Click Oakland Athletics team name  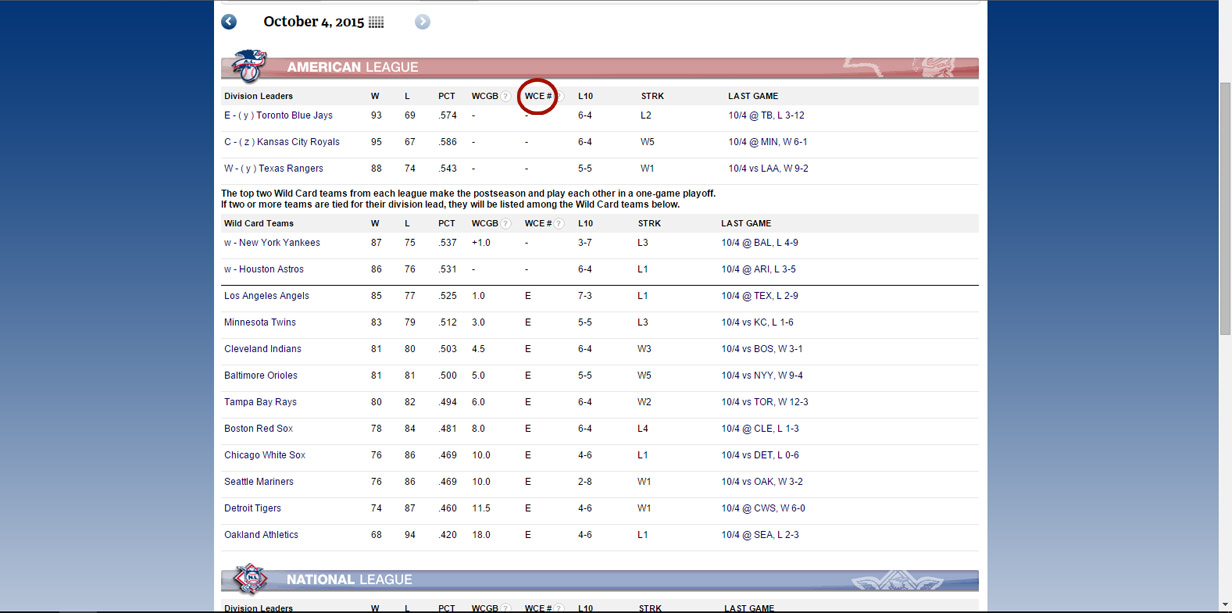point(261,535)
